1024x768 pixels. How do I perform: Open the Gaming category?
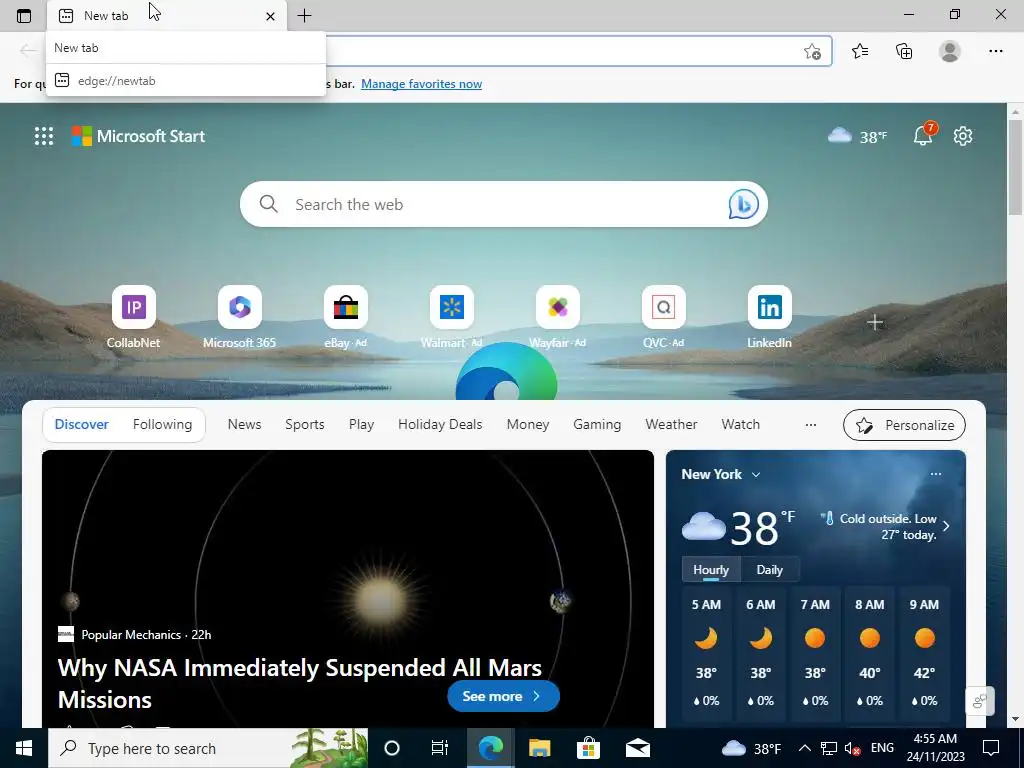coord(597,424)
